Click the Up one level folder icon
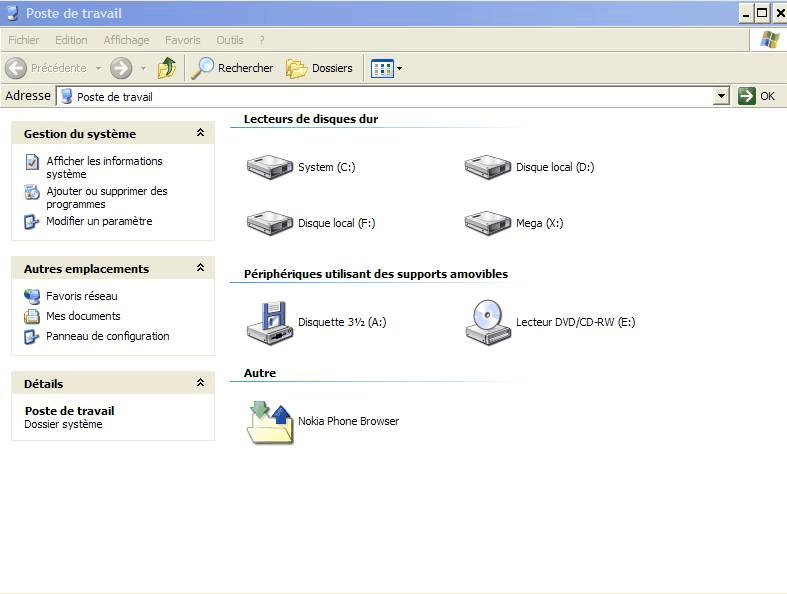 tap(167, 68)
